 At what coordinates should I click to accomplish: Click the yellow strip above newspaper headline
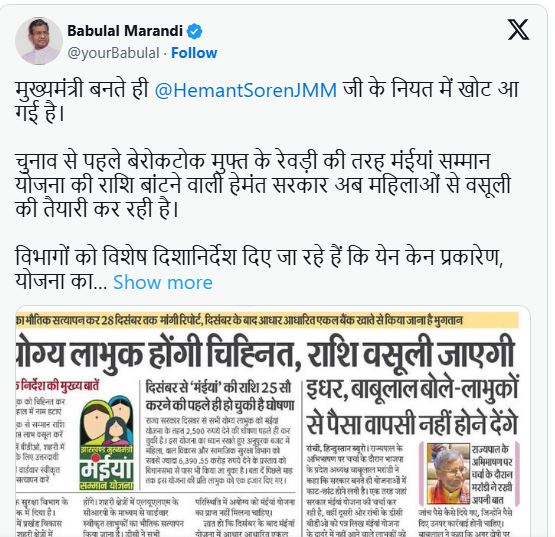[267, 320]
